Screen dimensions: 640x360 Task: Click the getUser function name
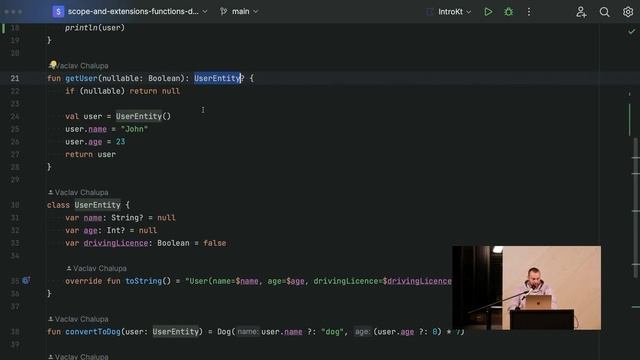pyautogui.click(x=81, y=78)
